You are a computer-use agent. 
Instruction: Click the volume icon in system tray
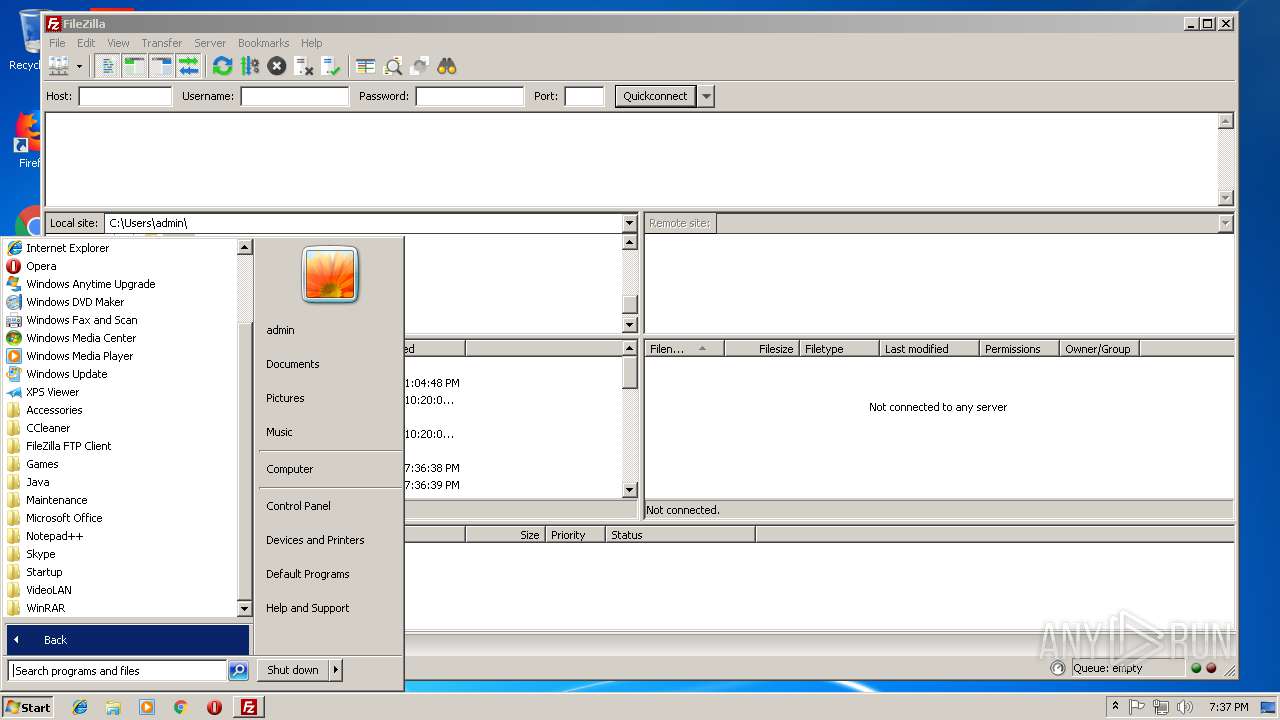(x=1185, y=707)
